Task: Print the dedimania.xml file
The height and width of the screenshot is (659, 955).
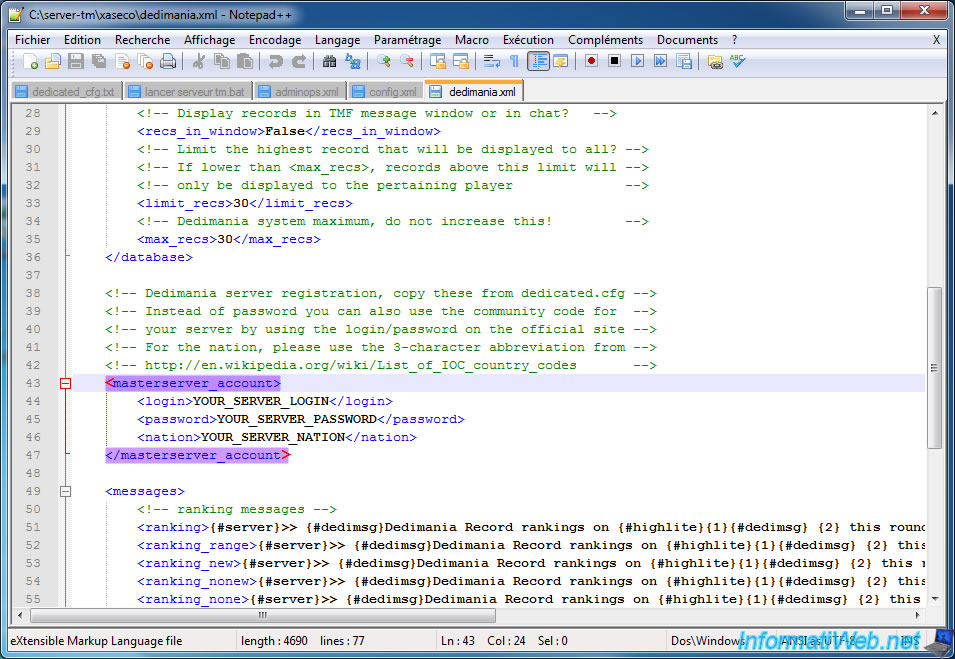Action: pyautogui.click(x=168, y=61)
